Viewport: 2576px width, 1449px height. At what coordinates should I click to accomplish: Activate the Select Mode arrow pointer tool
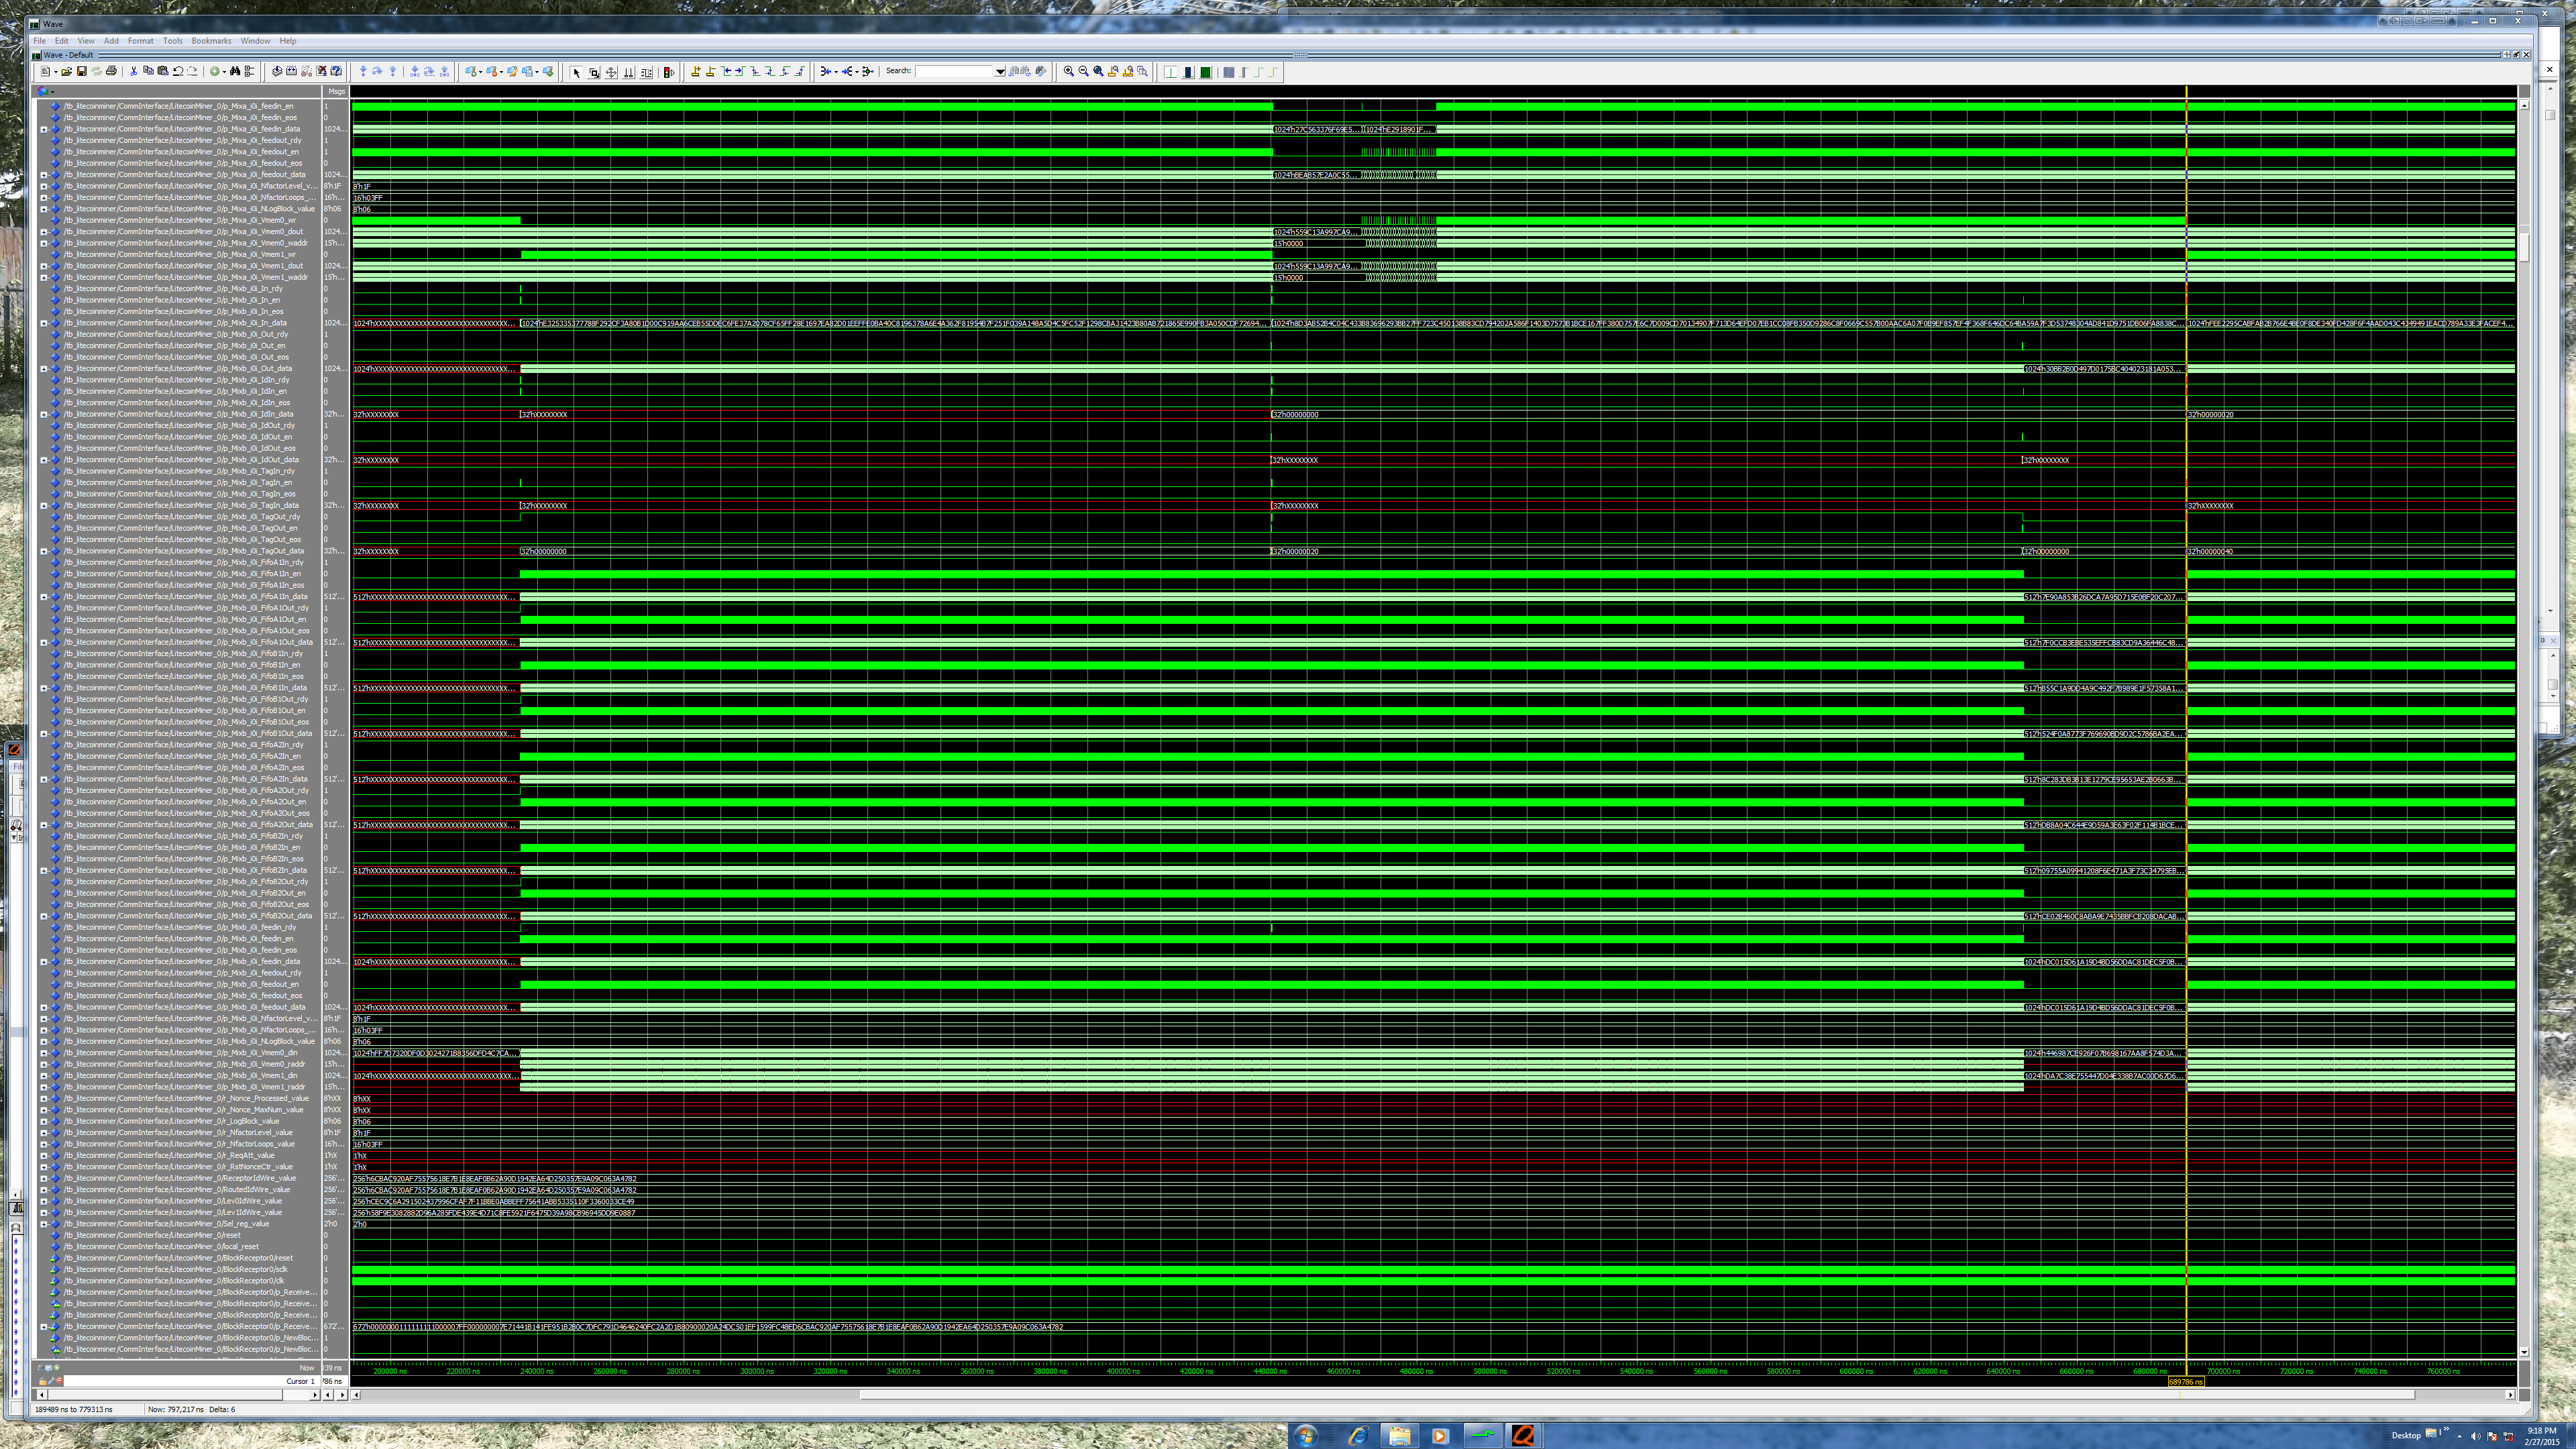pos(577,72)
